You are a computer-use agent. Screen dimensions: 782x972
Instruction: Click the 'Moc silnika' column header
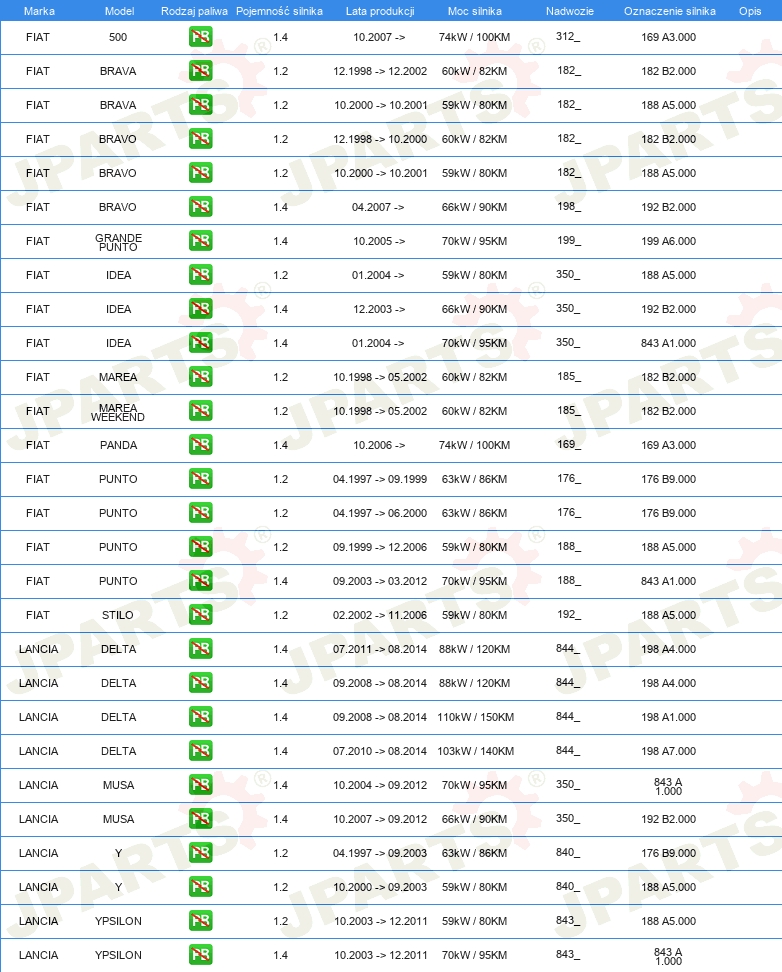tap(474, 11)
